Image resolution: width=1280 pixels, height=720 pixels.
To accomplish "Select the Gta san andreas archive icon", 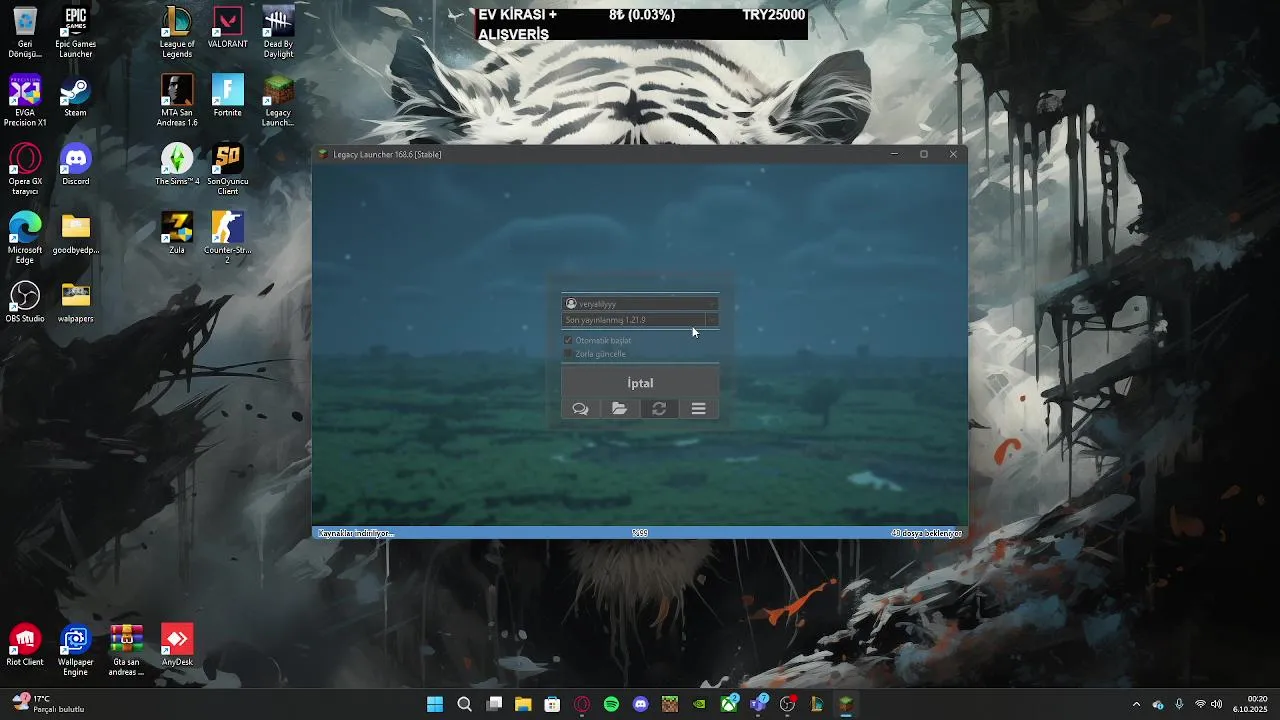I will (126, 650).
